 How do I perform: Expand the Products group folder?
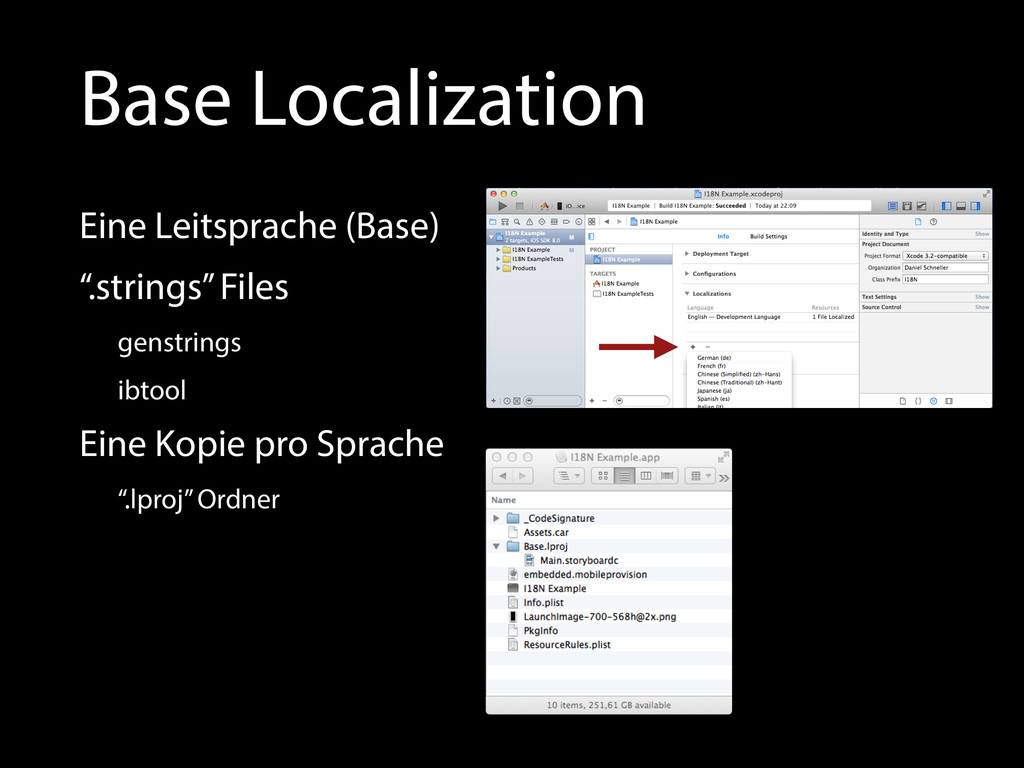coord(498,268)
